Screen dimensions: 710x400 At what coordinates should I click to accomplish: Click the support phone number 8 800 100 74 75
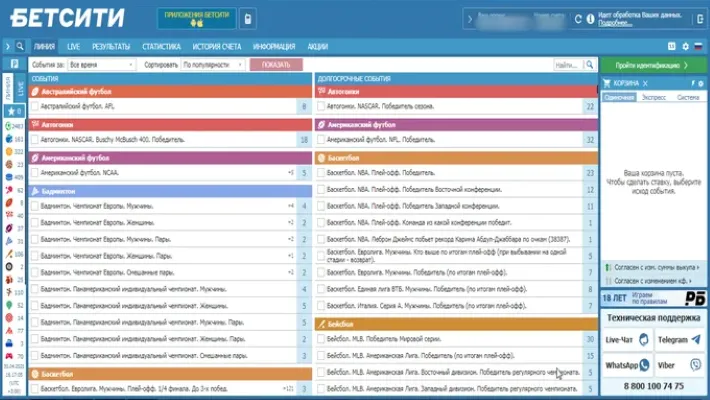click(653, 386)
